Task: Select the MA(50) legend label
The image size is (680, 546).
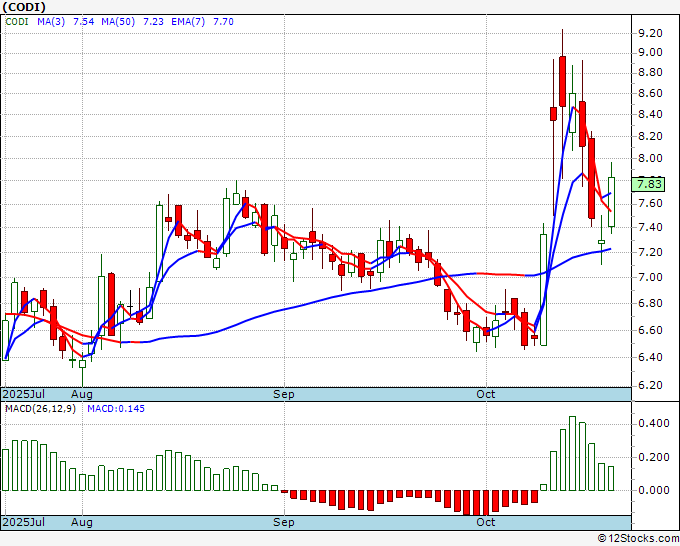Action: tap(118, 22)
